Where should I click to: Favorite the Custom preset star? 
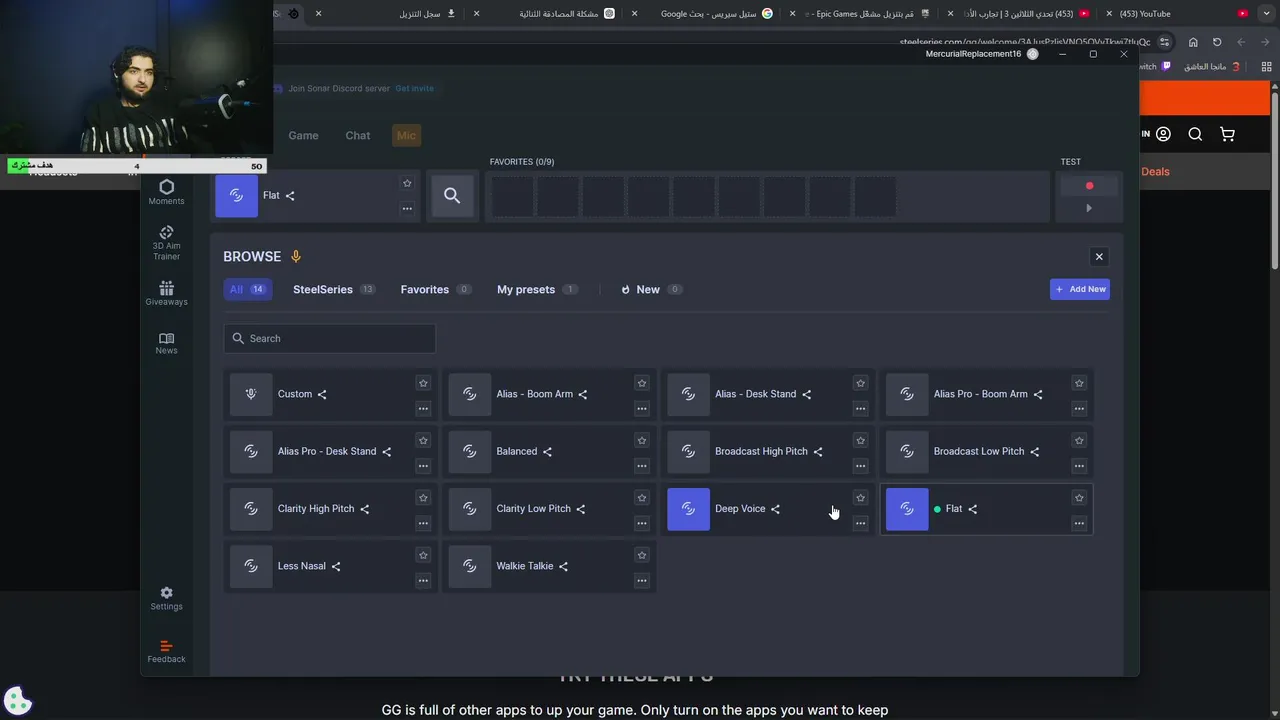coord(423,383)
